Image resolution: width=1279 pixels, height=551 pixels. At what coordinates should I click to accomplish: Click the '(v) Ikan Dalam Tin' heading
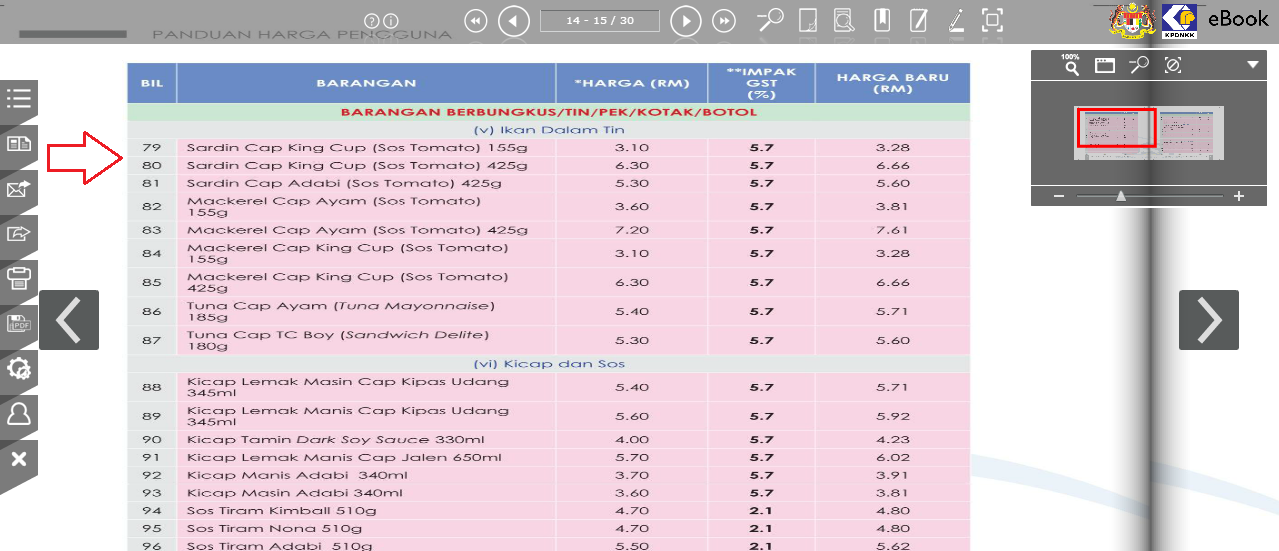pyautogui.click(x=548, y=130)
